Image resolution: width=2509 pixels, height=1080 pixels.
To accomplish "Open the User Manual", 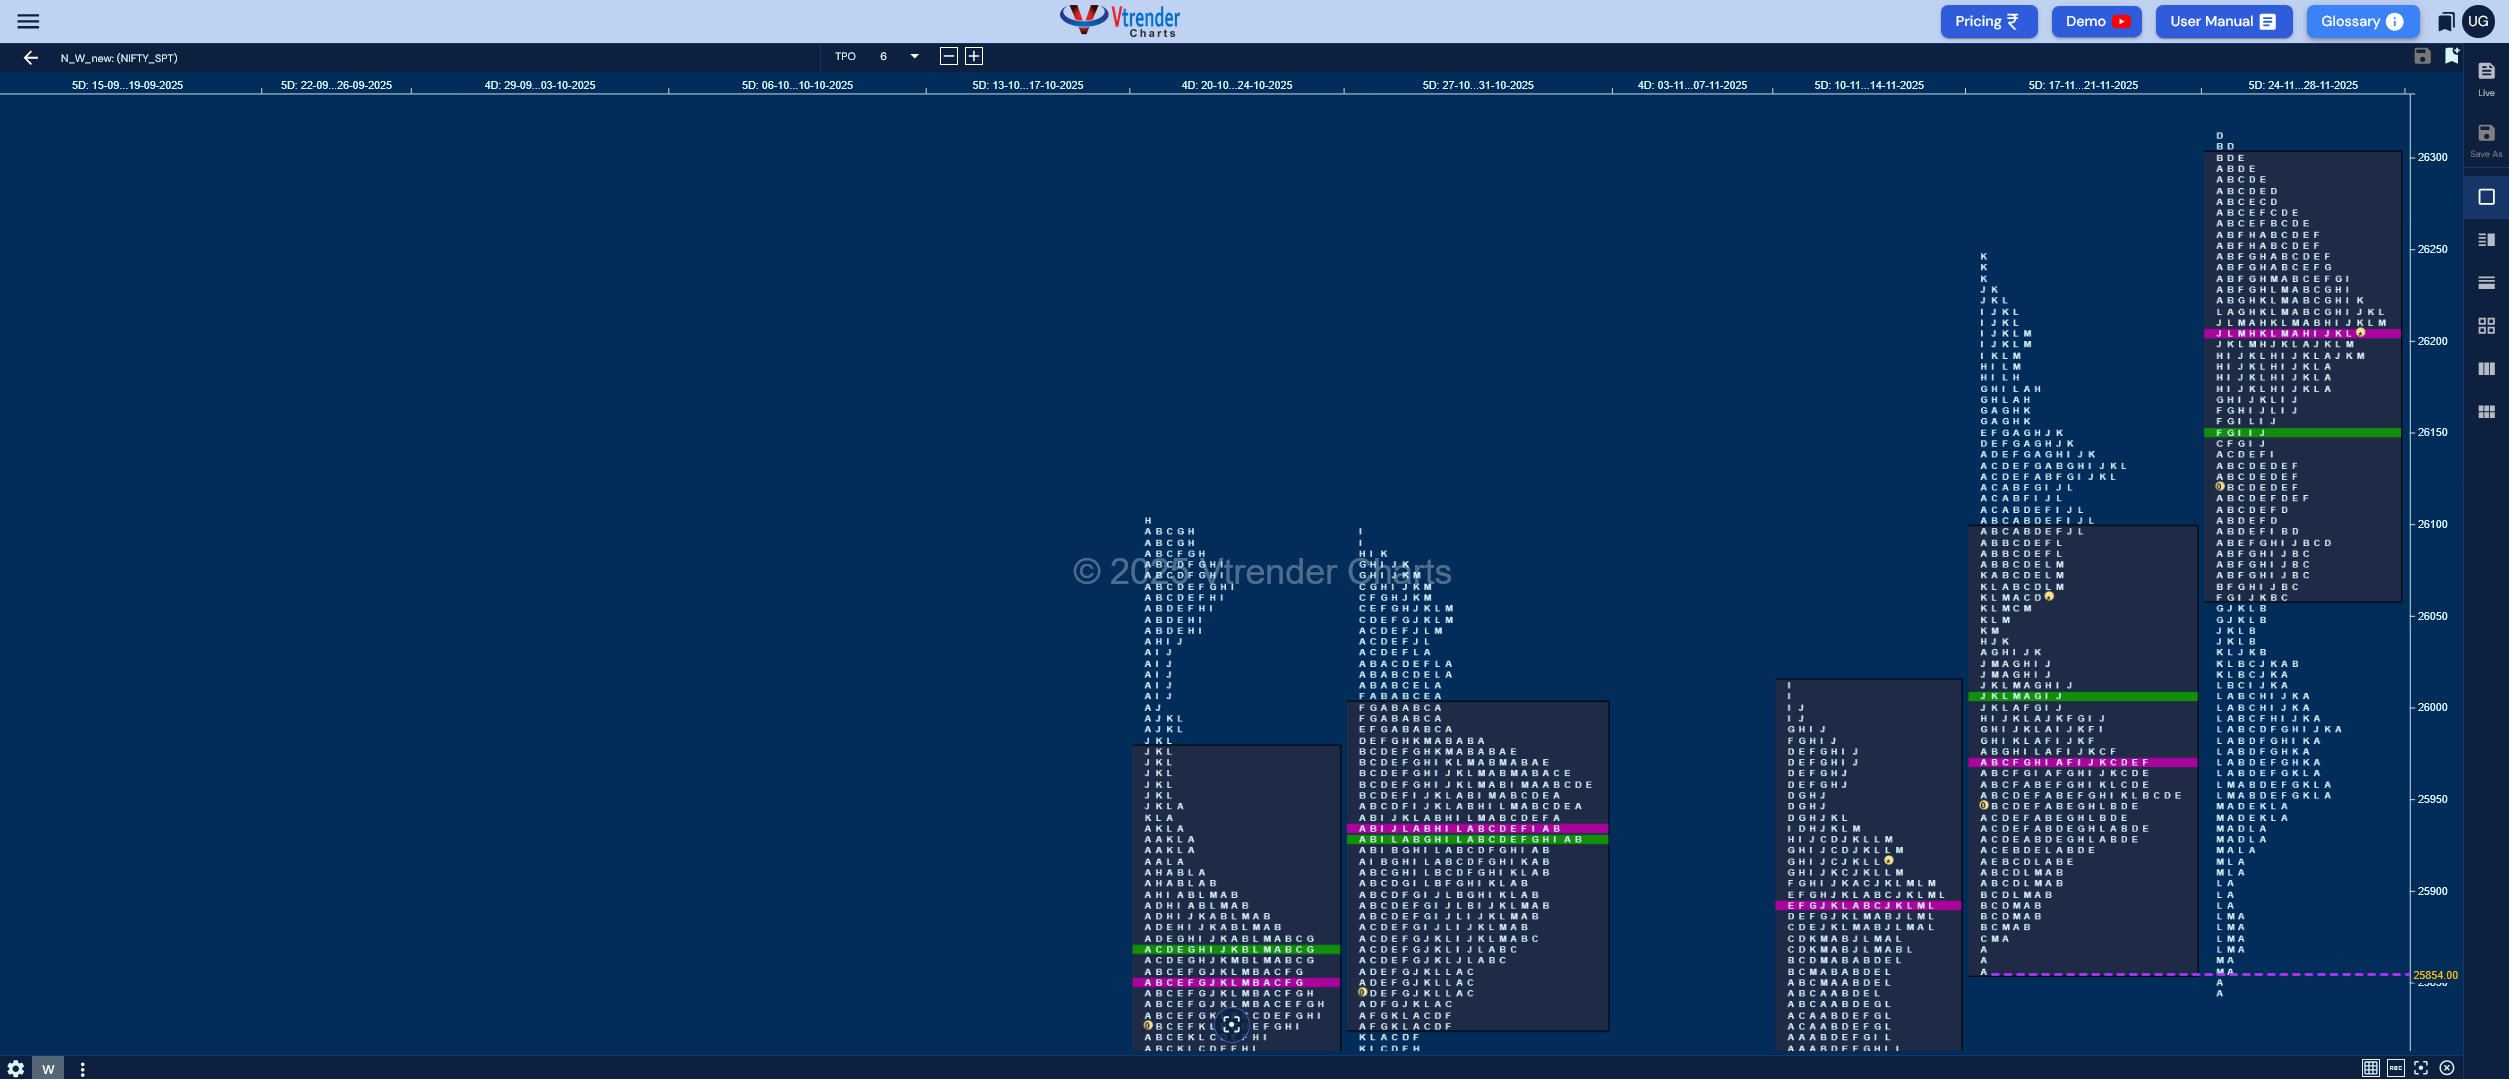I will (x=2222, y=21).
